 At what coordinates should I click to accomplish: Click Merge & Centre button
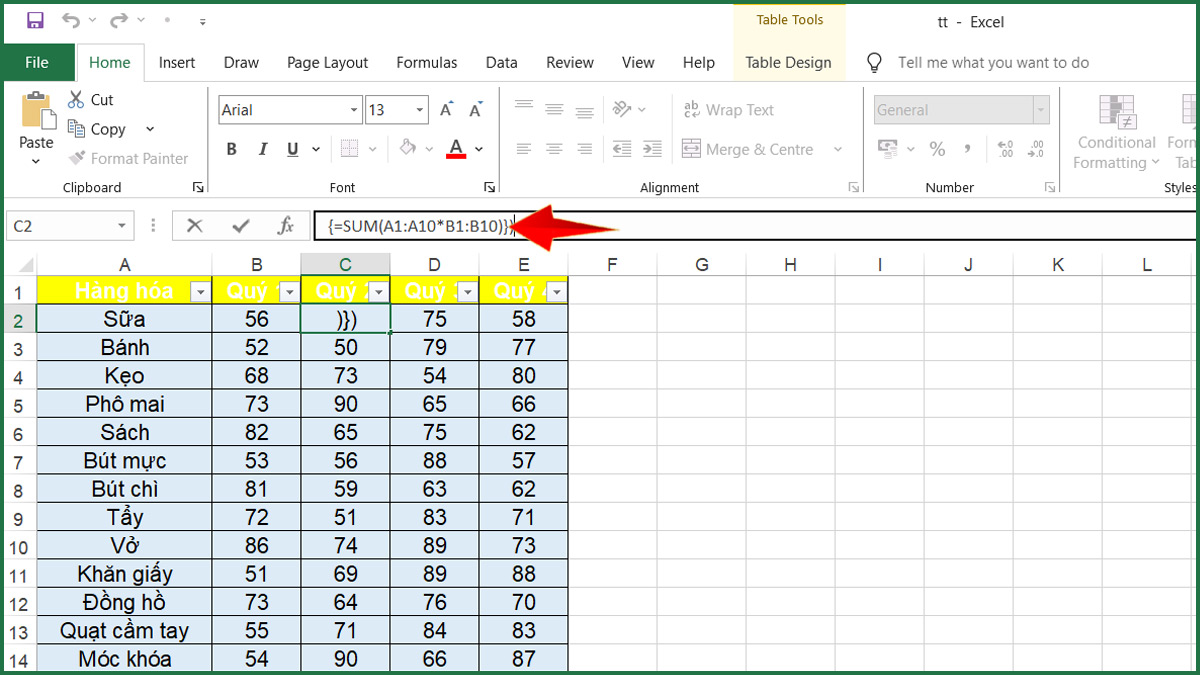748,150
